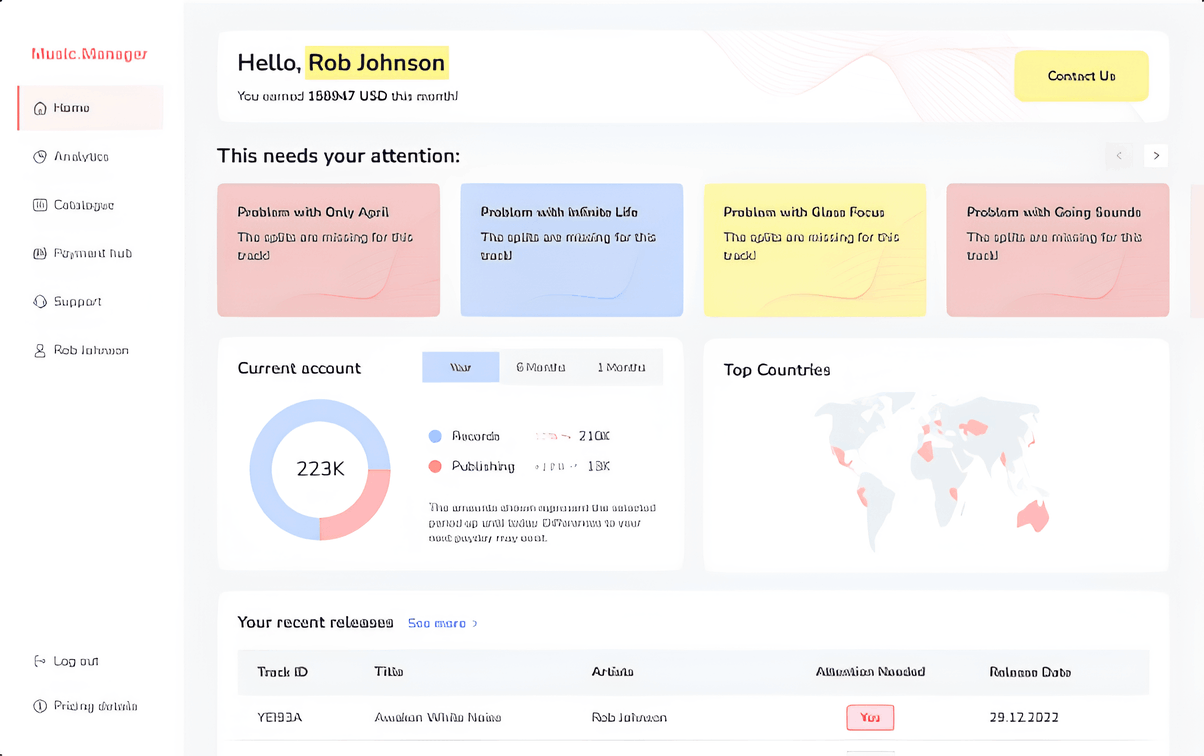Open Analytics via its pie chart icon

(40, 157)
